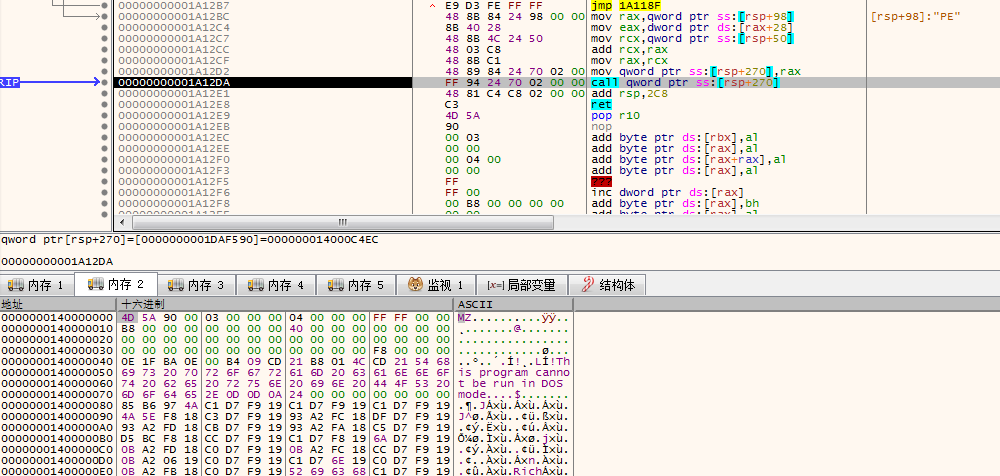
Task: Select the nop instruction at 1A12EB
Action: point(601,126)
